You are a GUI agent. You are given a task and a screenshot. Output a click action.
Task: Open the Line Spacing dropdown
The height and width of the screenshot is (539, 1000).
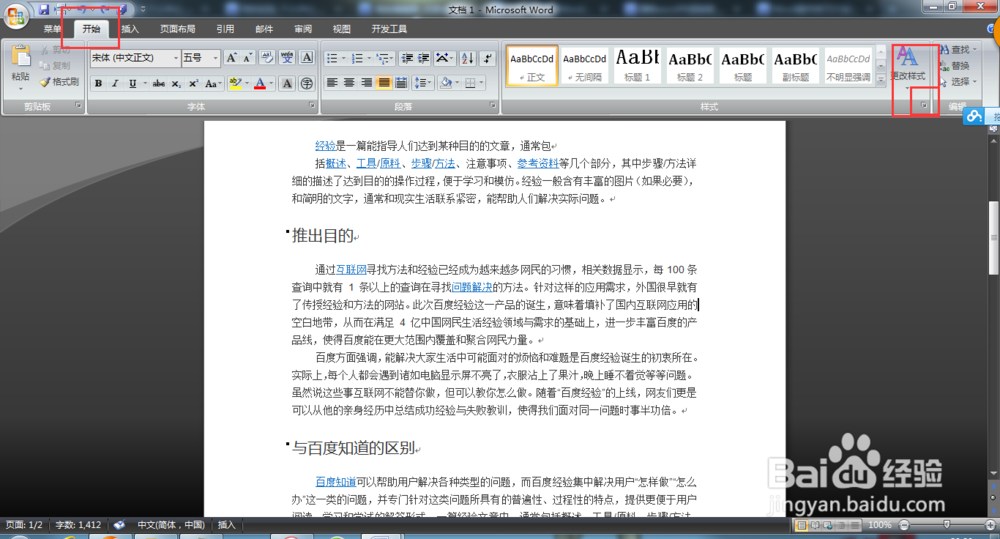pyautogui.click(x=422, y=83)
